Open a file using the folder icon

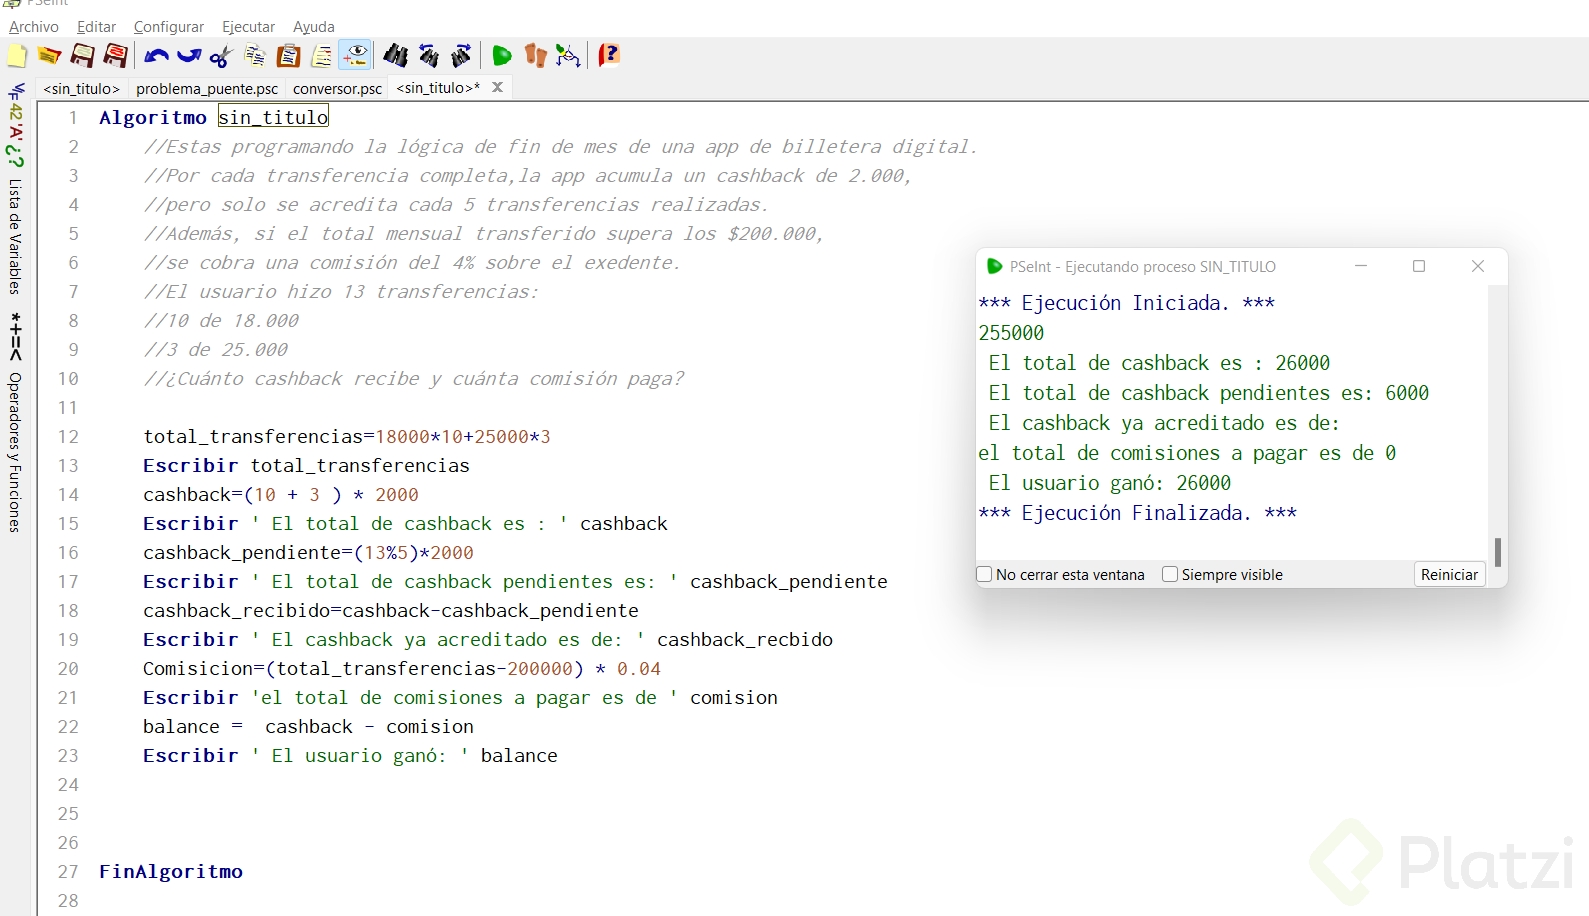pos(49,56)
